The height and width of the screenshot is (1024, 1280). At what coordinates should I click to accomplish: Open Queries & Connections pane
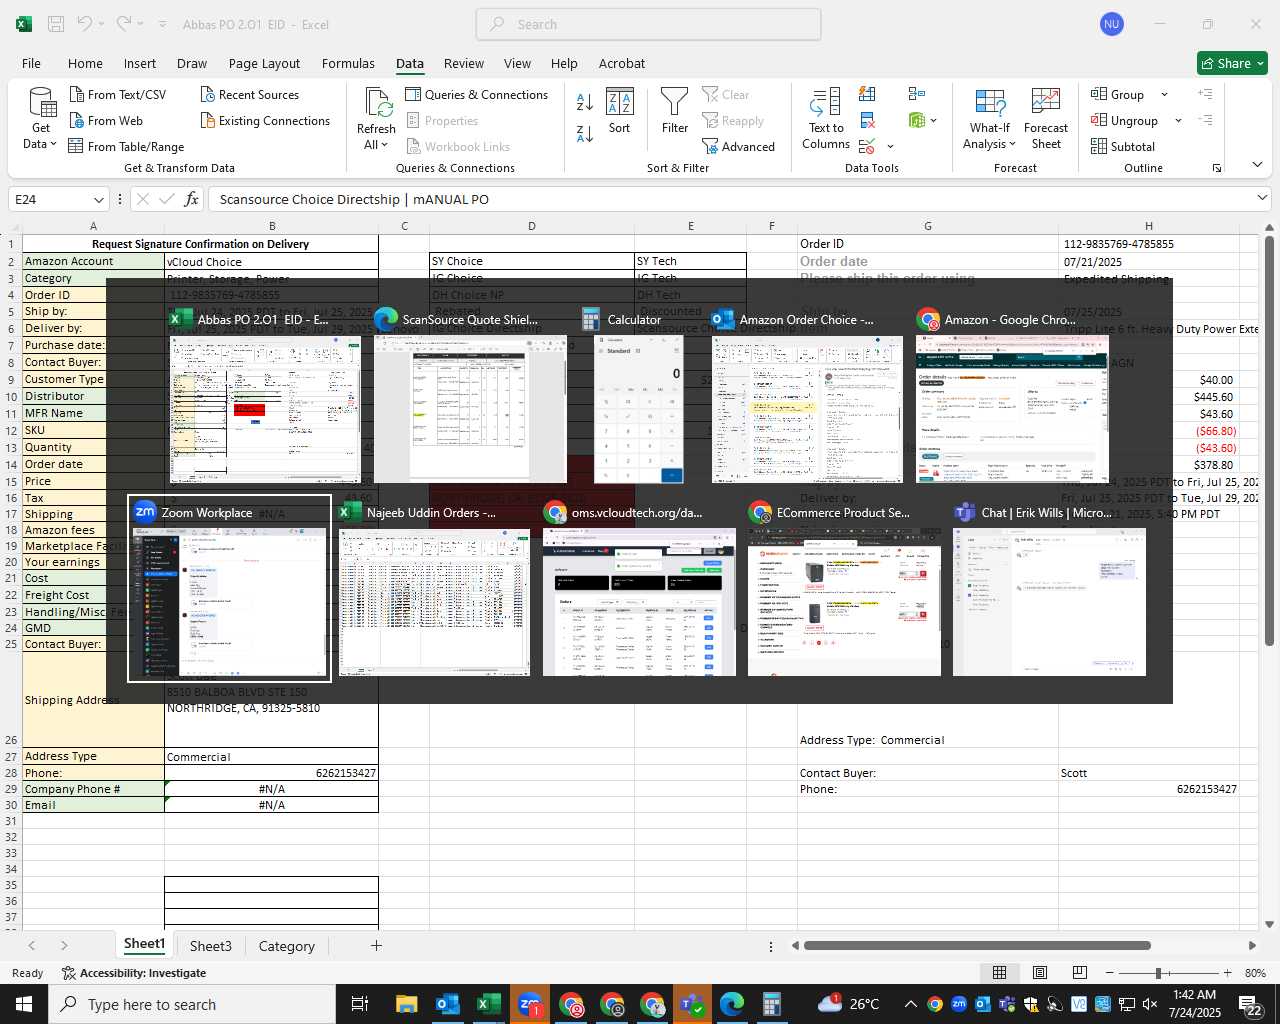pos(476,94)
